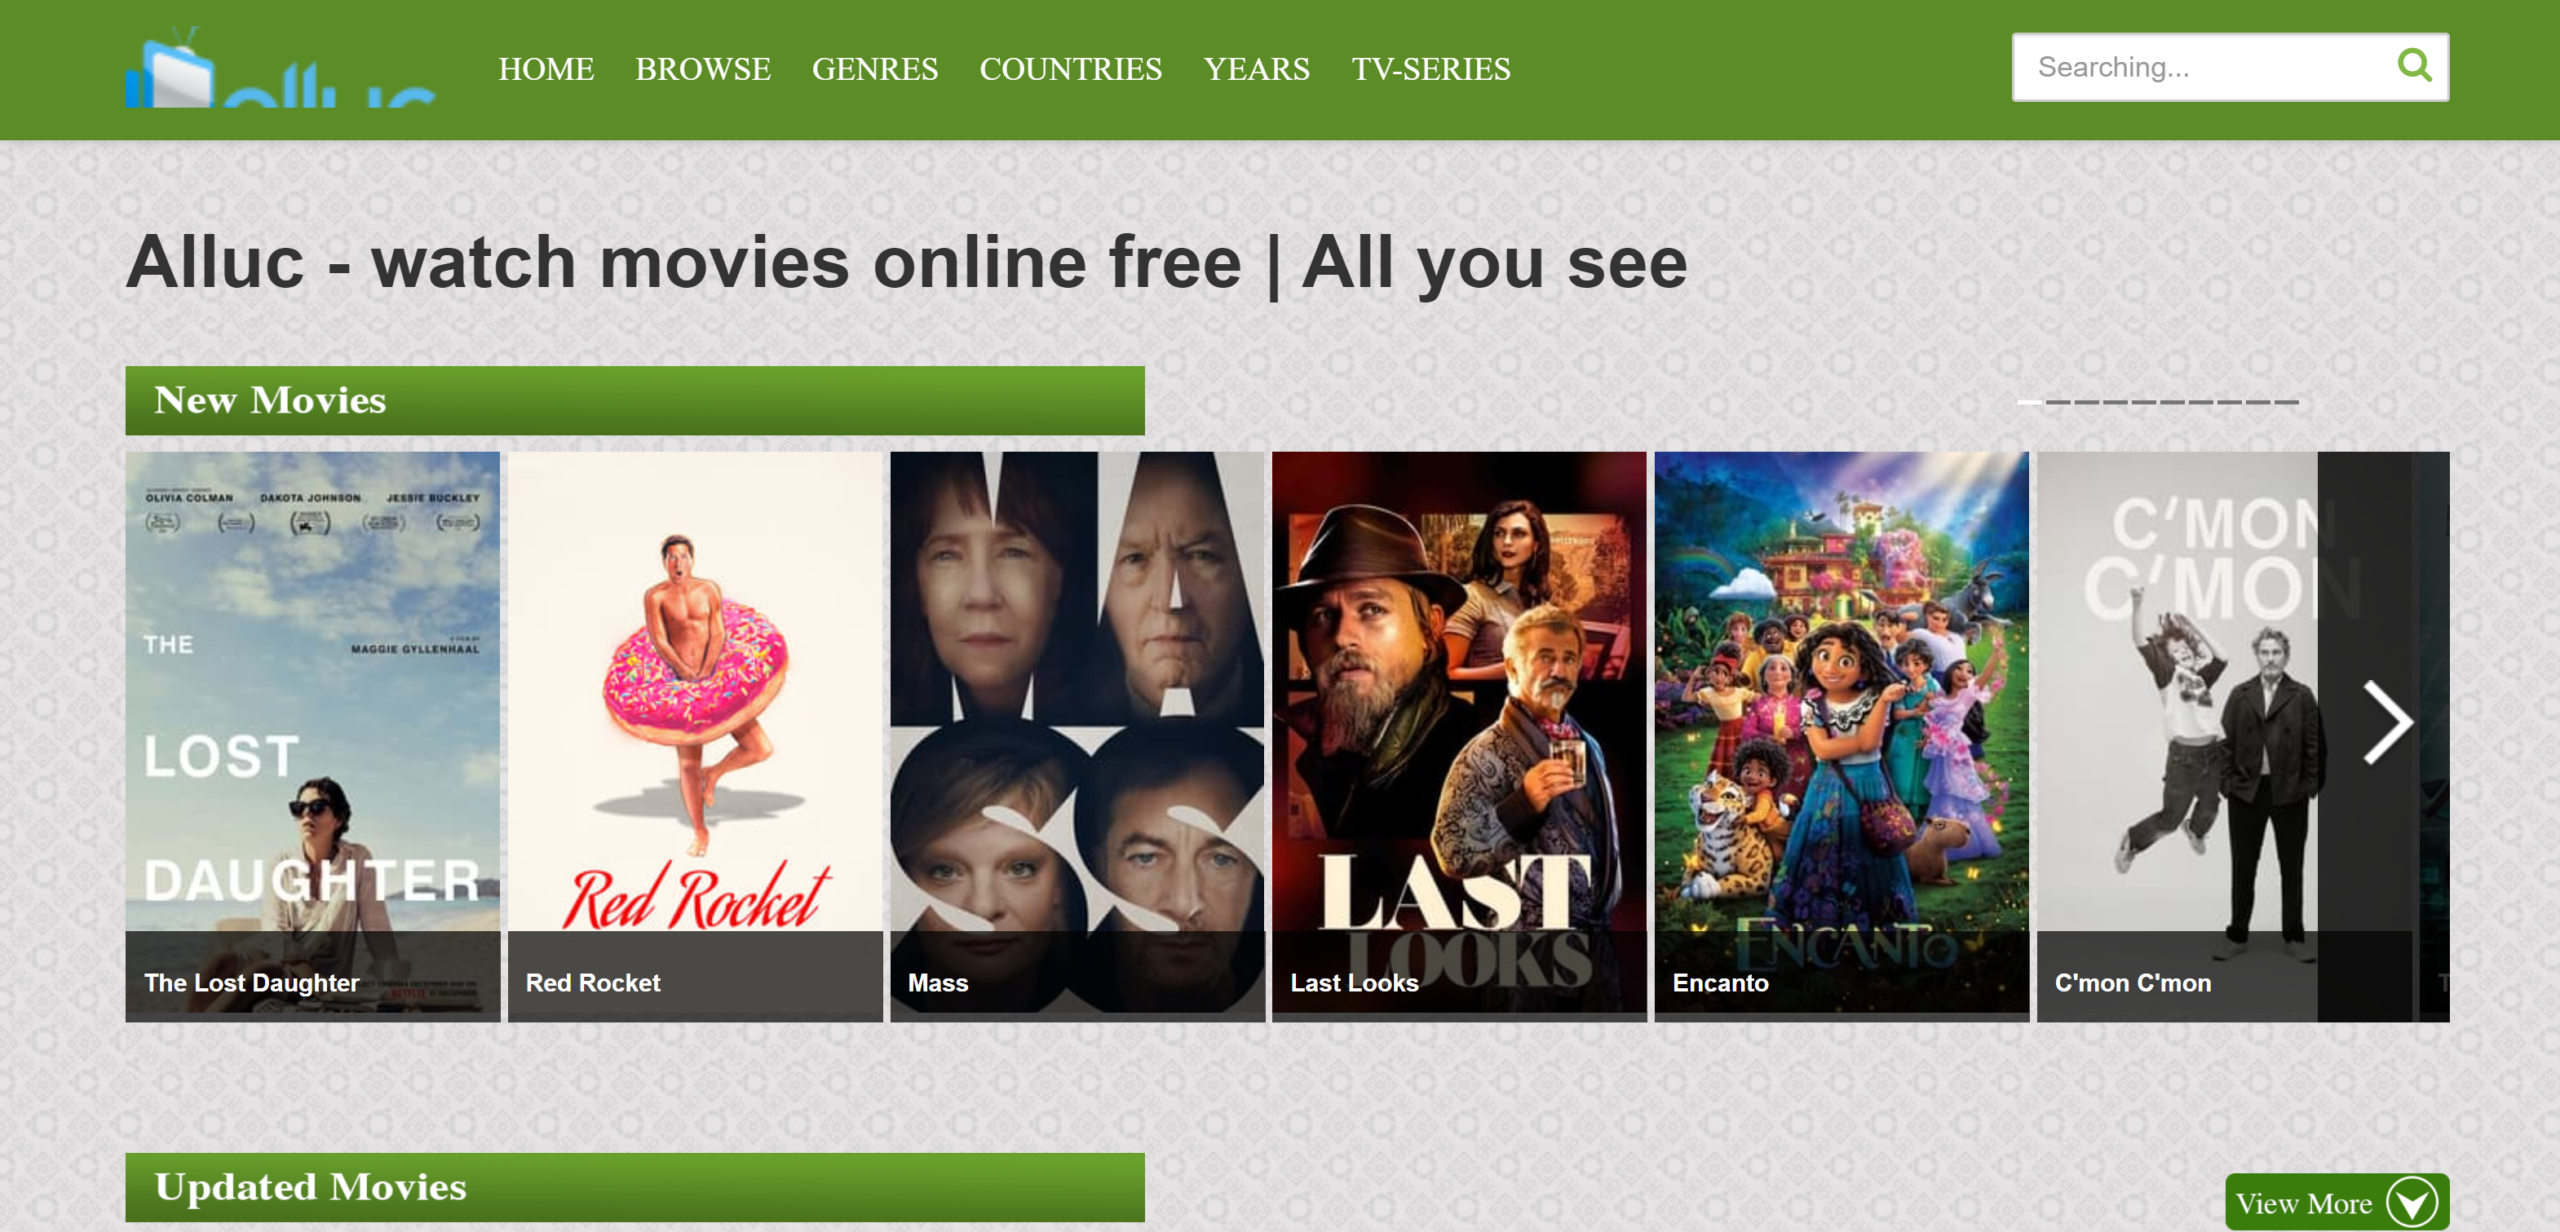Select the Encanto movie poster
Image resolution: width=2560 pixels, height=1232 pixels.
coord(1842,736)
